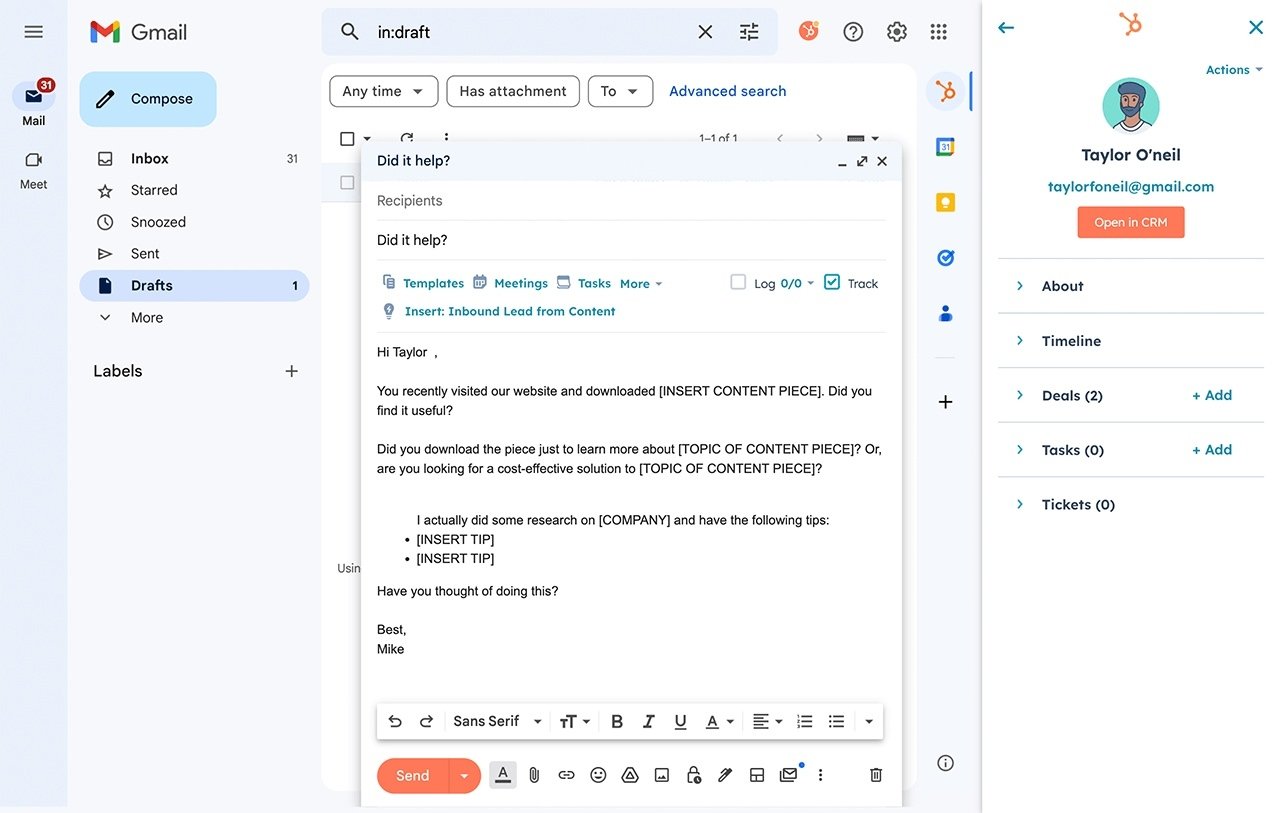The image size is (1280, 813).
Task: Enable the Track checkbox
Action: (832, 282)
